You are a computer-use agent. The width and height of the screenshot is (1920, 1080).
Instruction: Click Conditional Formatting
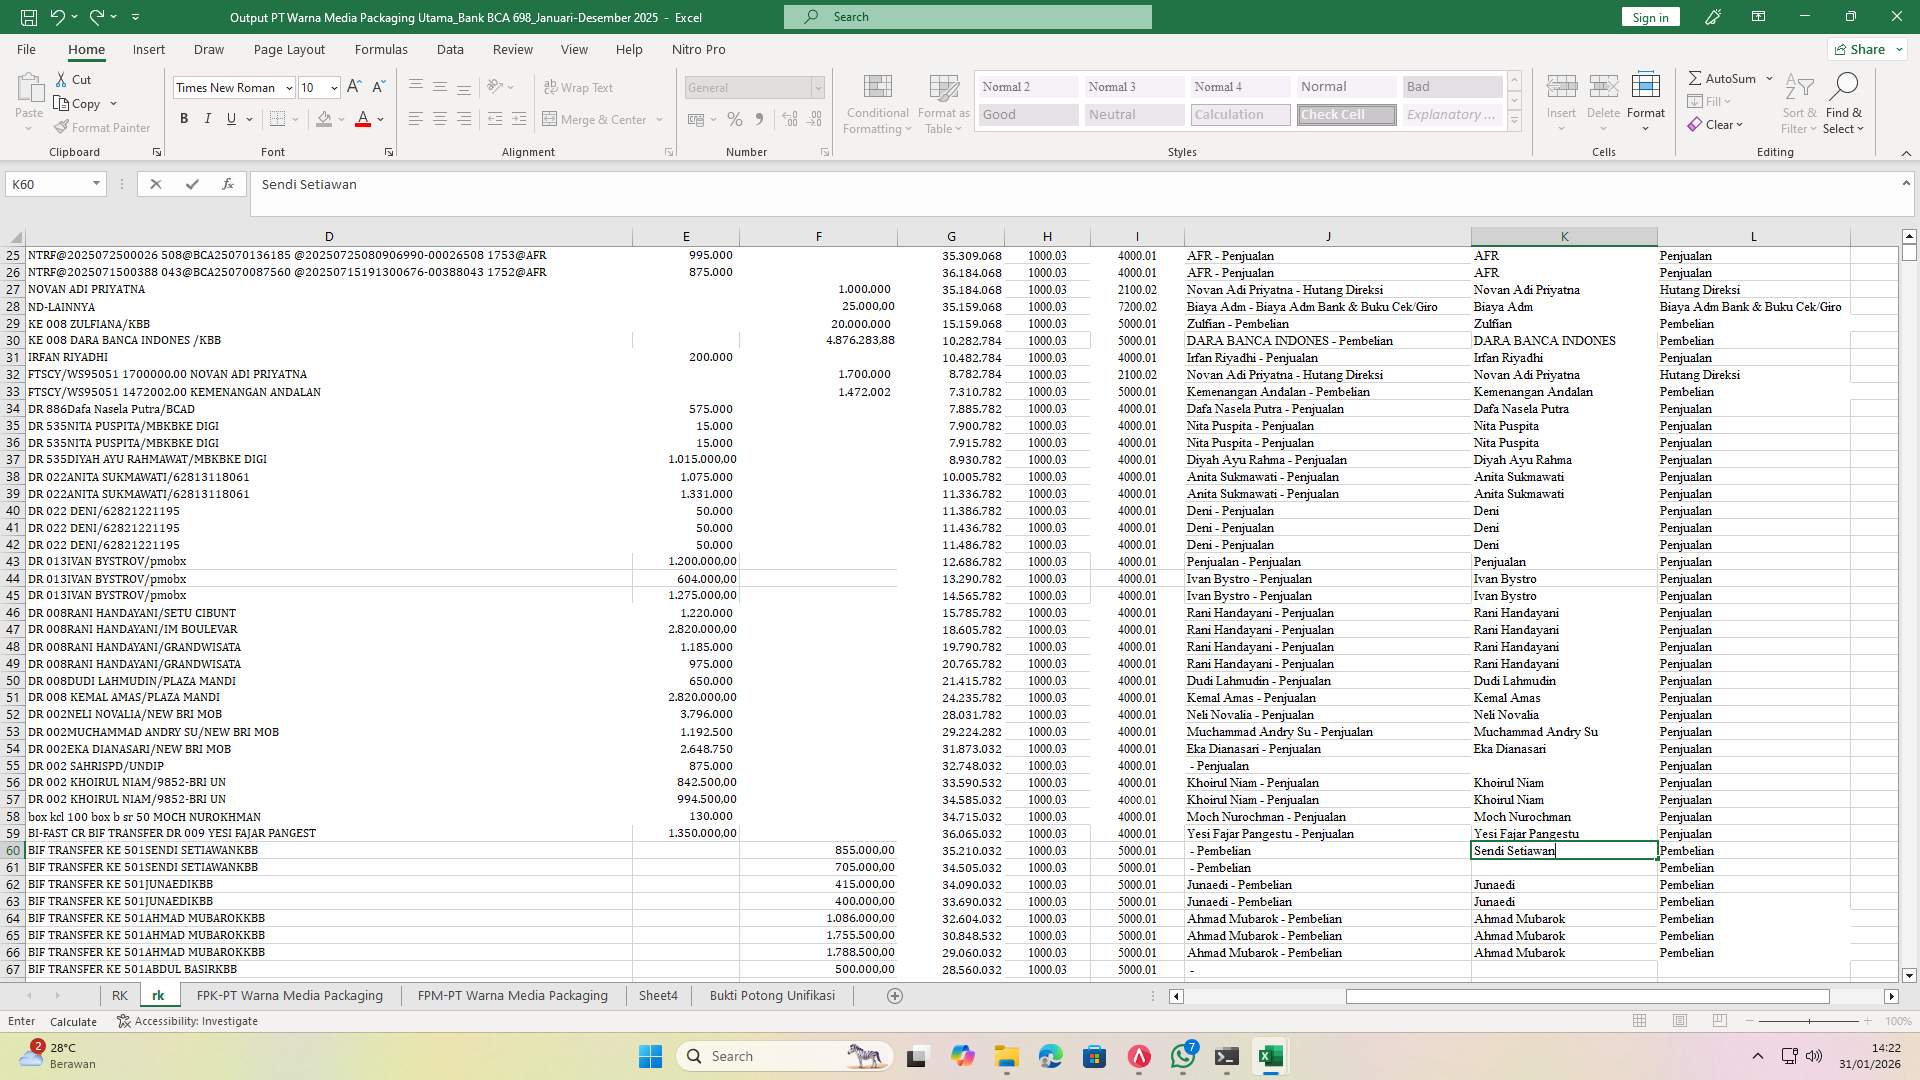click(x=877, y=103)
